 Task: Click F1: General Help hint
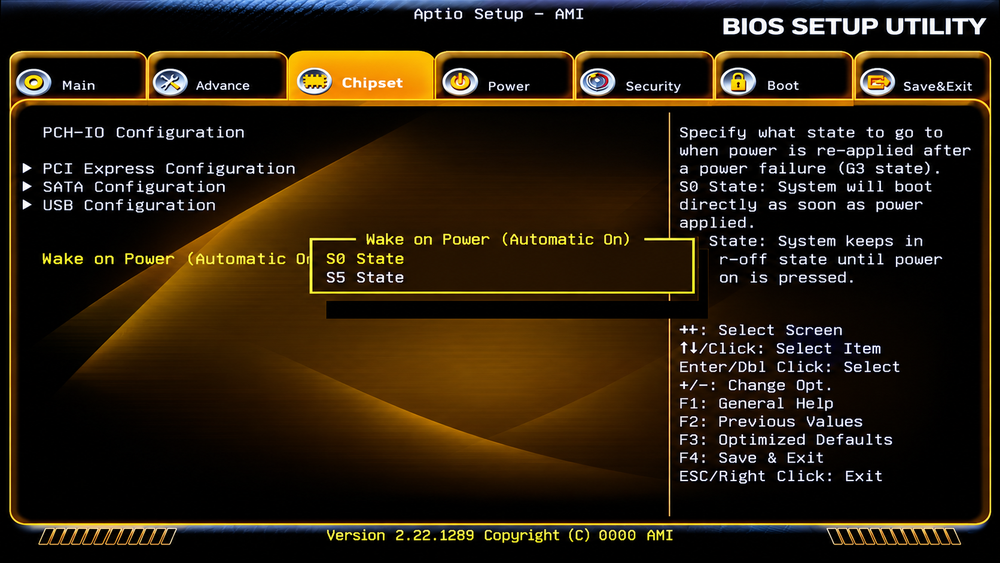click(x=756, y=404)
